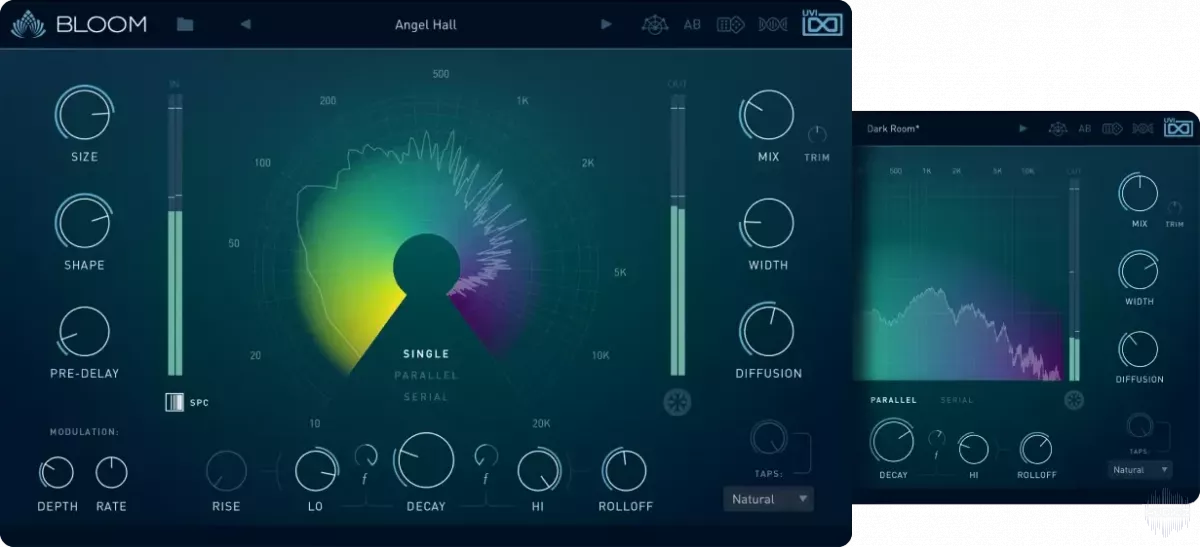Screen dimensions: 1200x547
Task: Select PARALLEL mode in the main window
Action: 426,376
